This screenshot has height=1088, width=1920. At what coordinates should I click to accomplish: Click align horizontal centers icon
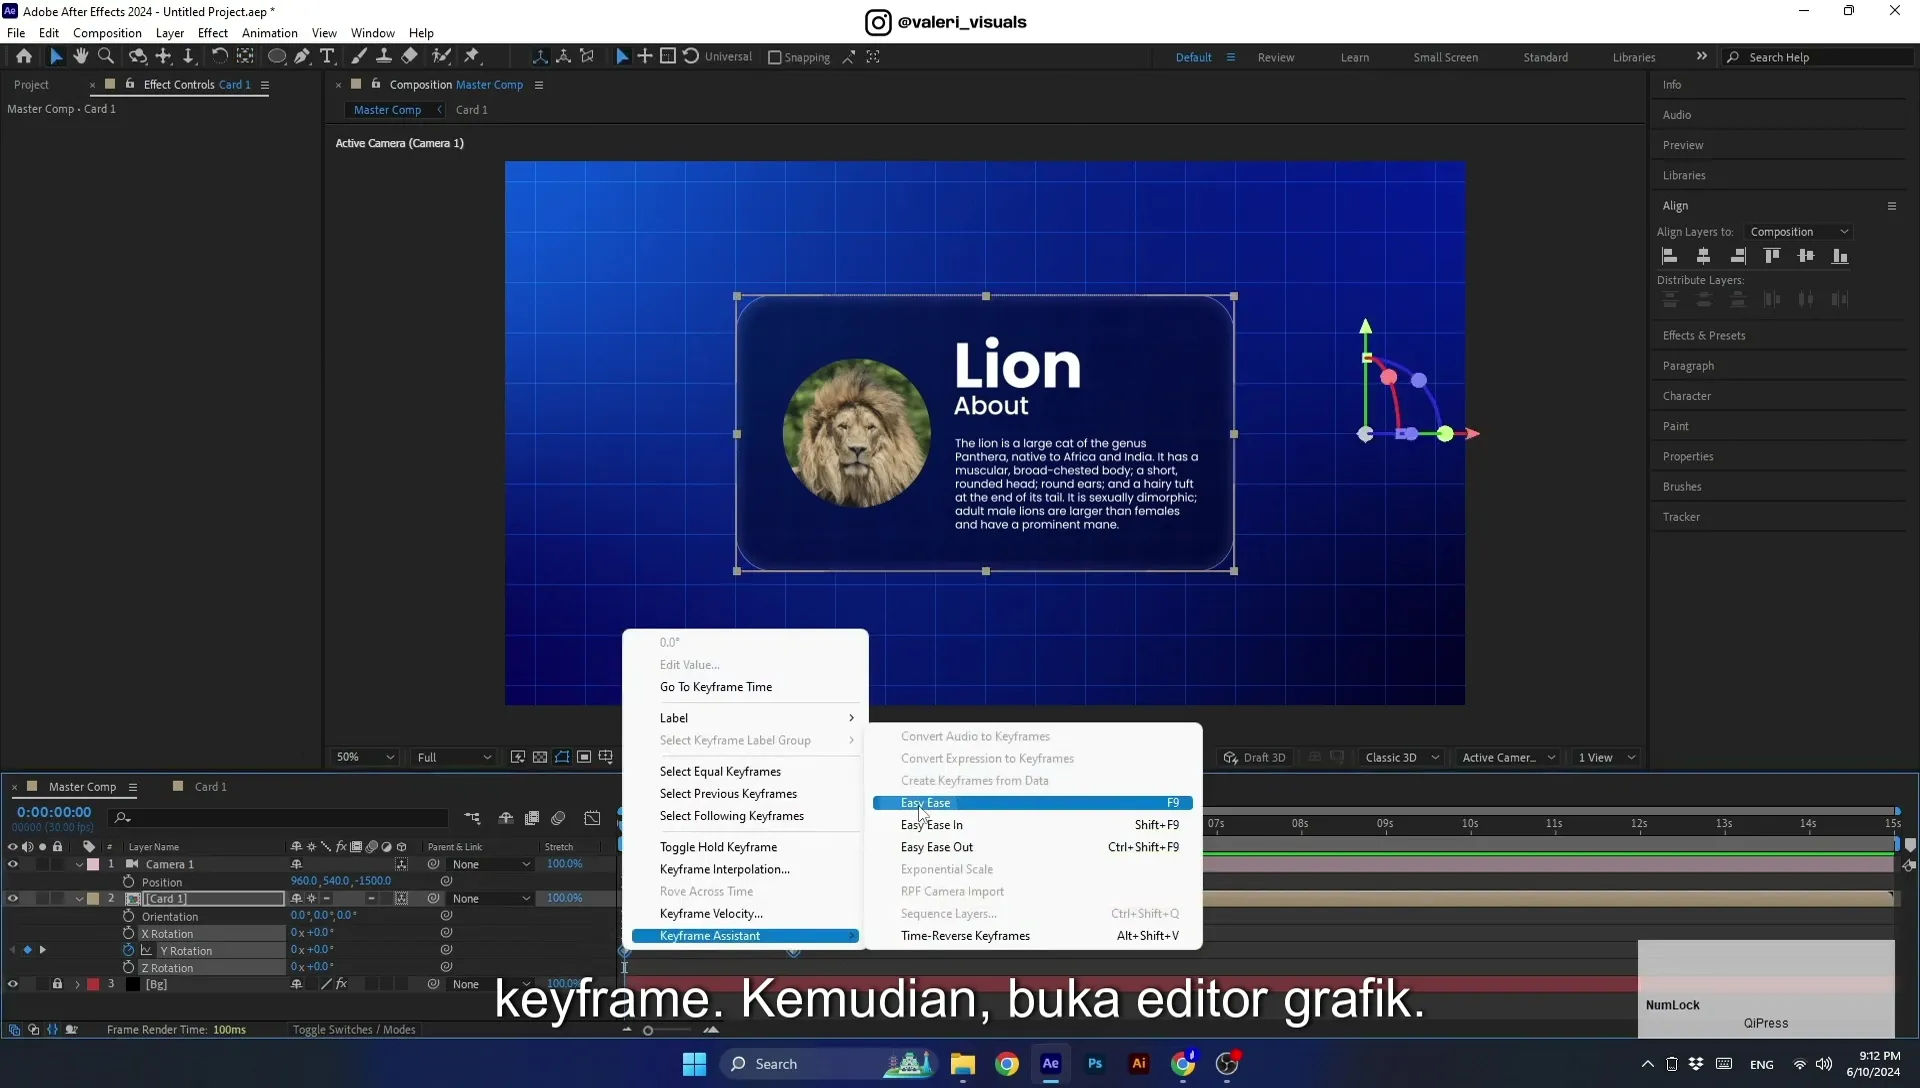coord(1703,256)
